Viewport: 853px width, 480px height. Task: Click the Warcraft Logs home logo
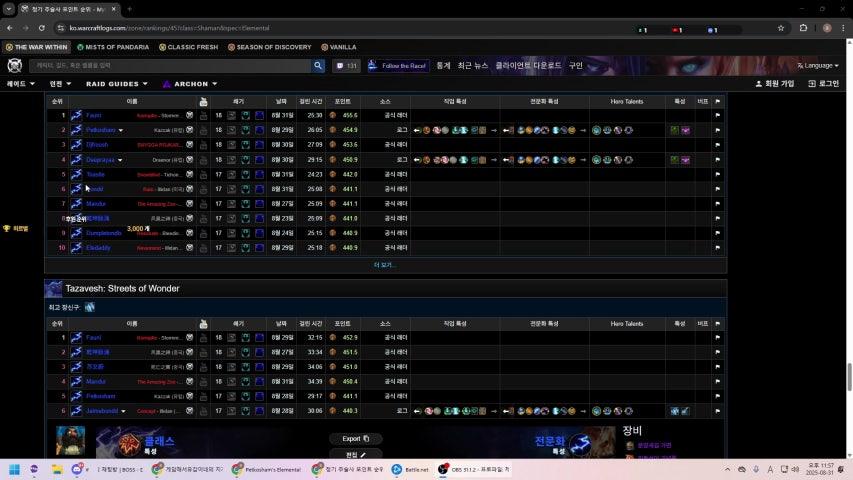(x=15, y=65)
